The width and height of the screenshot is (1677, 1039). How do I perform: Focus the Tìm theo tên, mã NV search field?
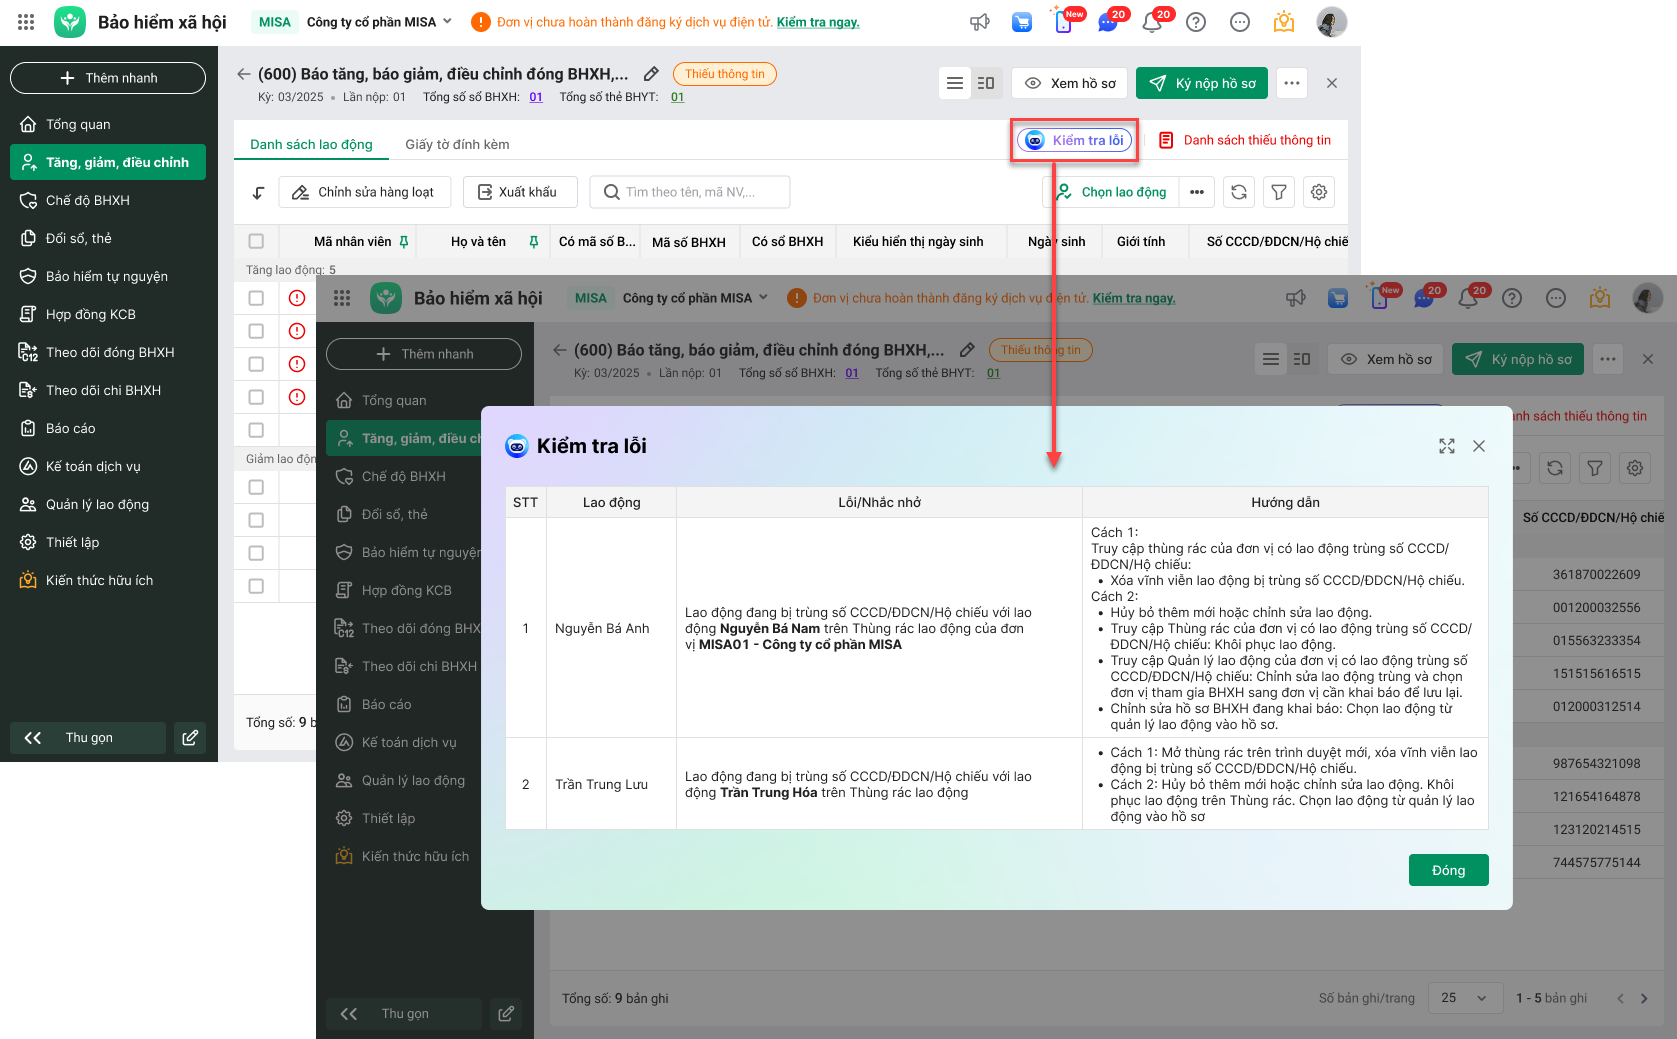[690, 192]
